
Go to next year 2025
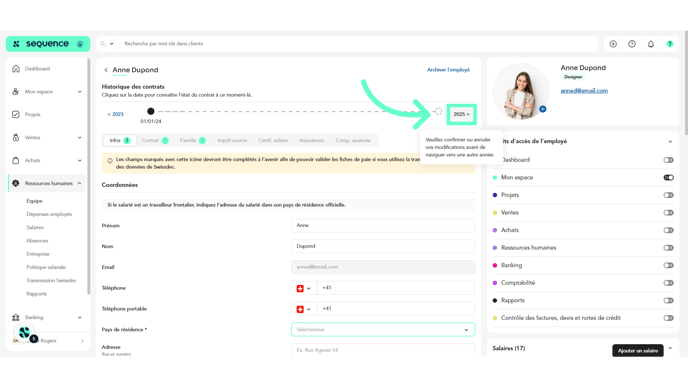click(x=461, y=114)
